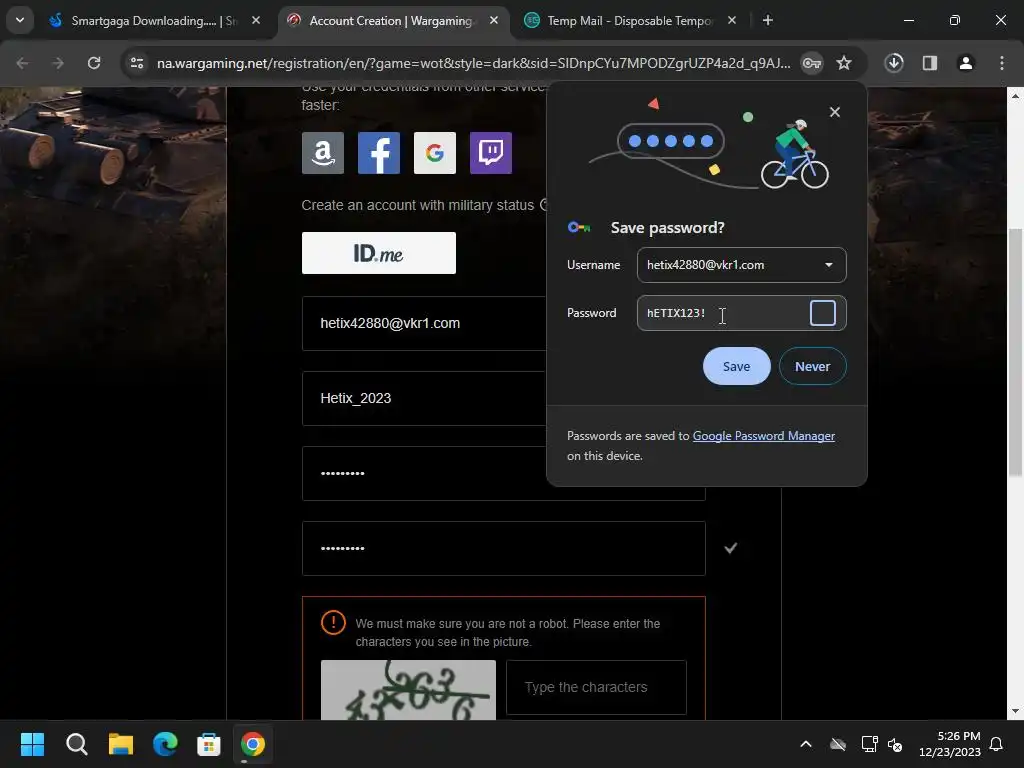This screenshot has height=768, width=1024.
Task: Open Microsoft Edge from taskbar
Action: (x=165, y=744)
